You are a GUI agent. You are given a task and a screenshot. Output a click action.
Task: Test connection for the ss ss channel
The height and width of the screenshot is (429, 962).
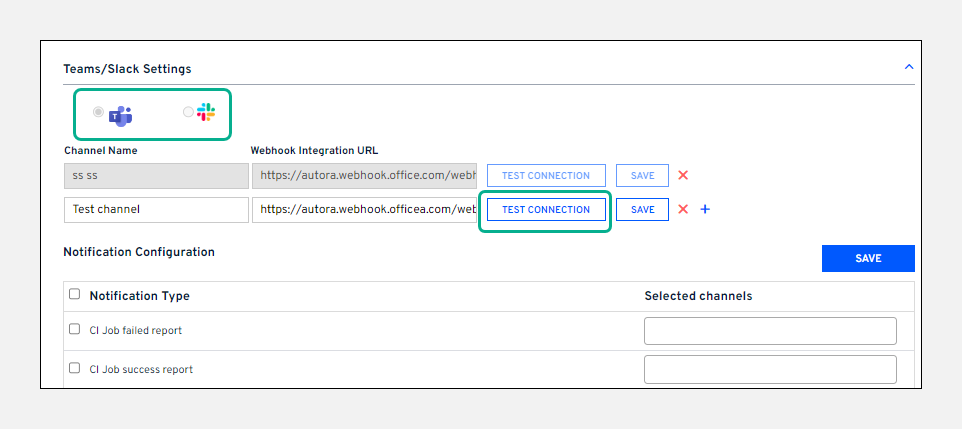[x=546, y=176]
